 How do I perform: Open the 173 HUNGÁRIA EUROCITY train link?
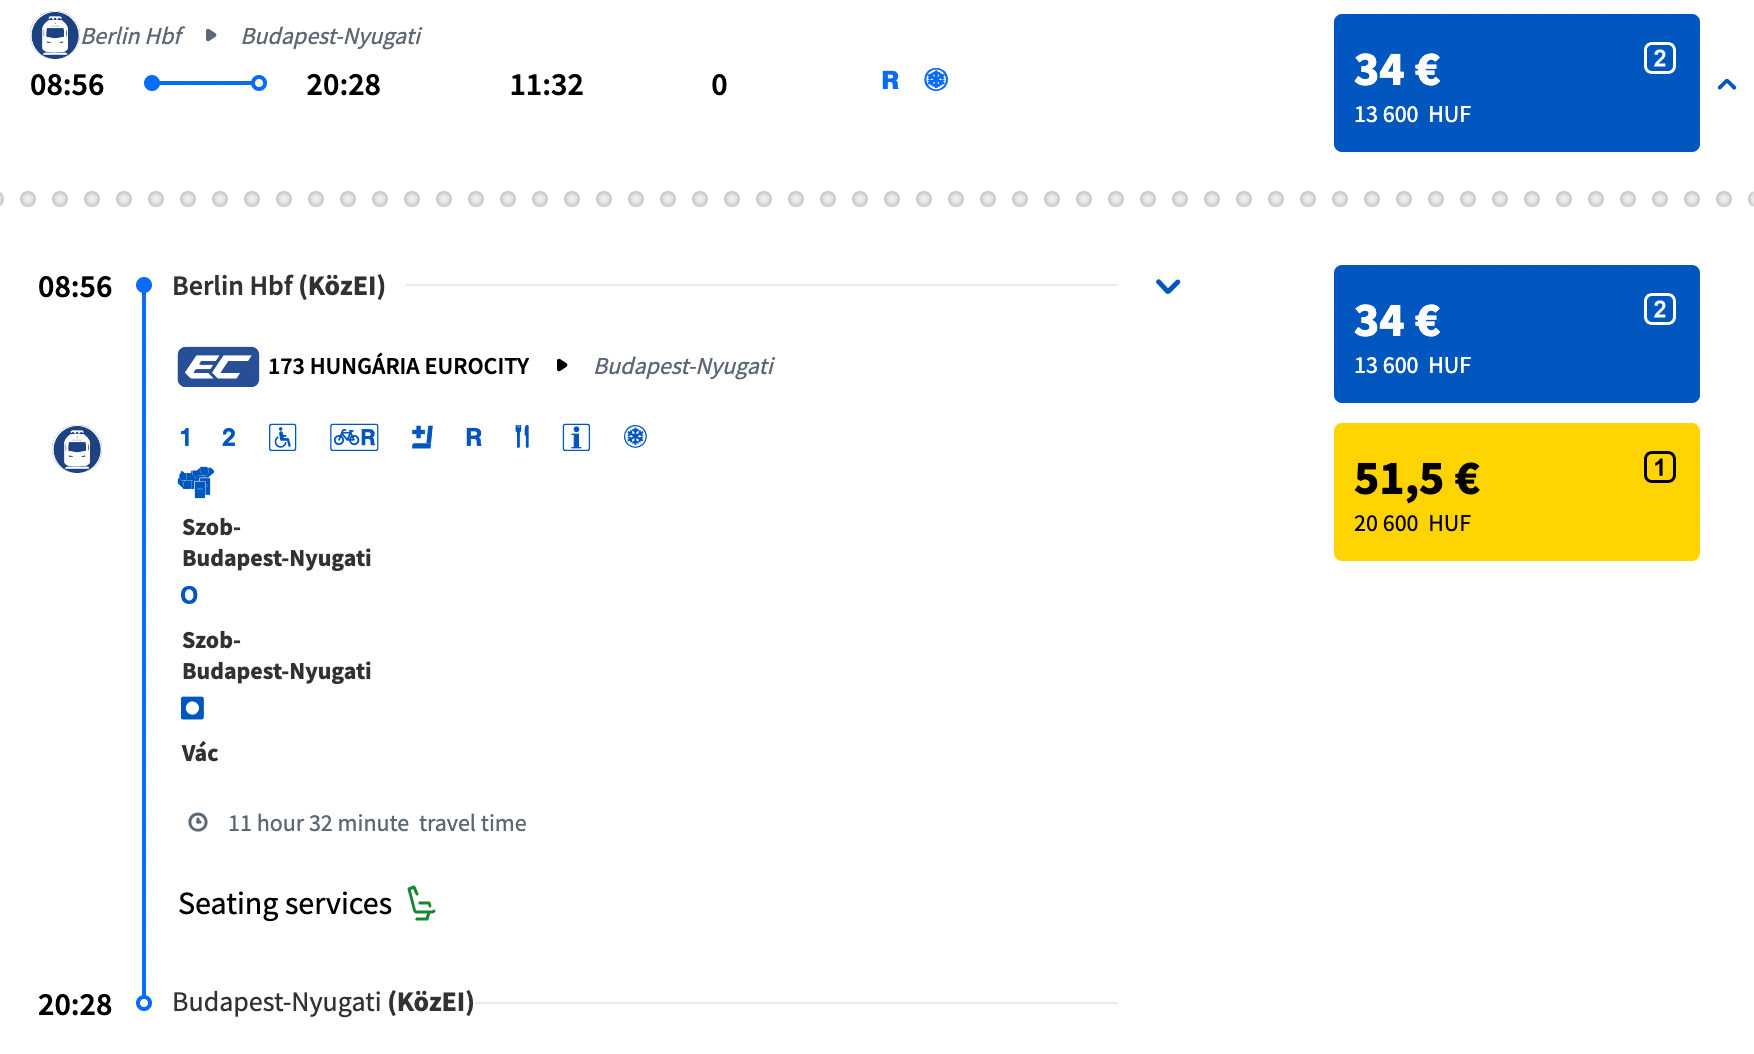point(398,367)
